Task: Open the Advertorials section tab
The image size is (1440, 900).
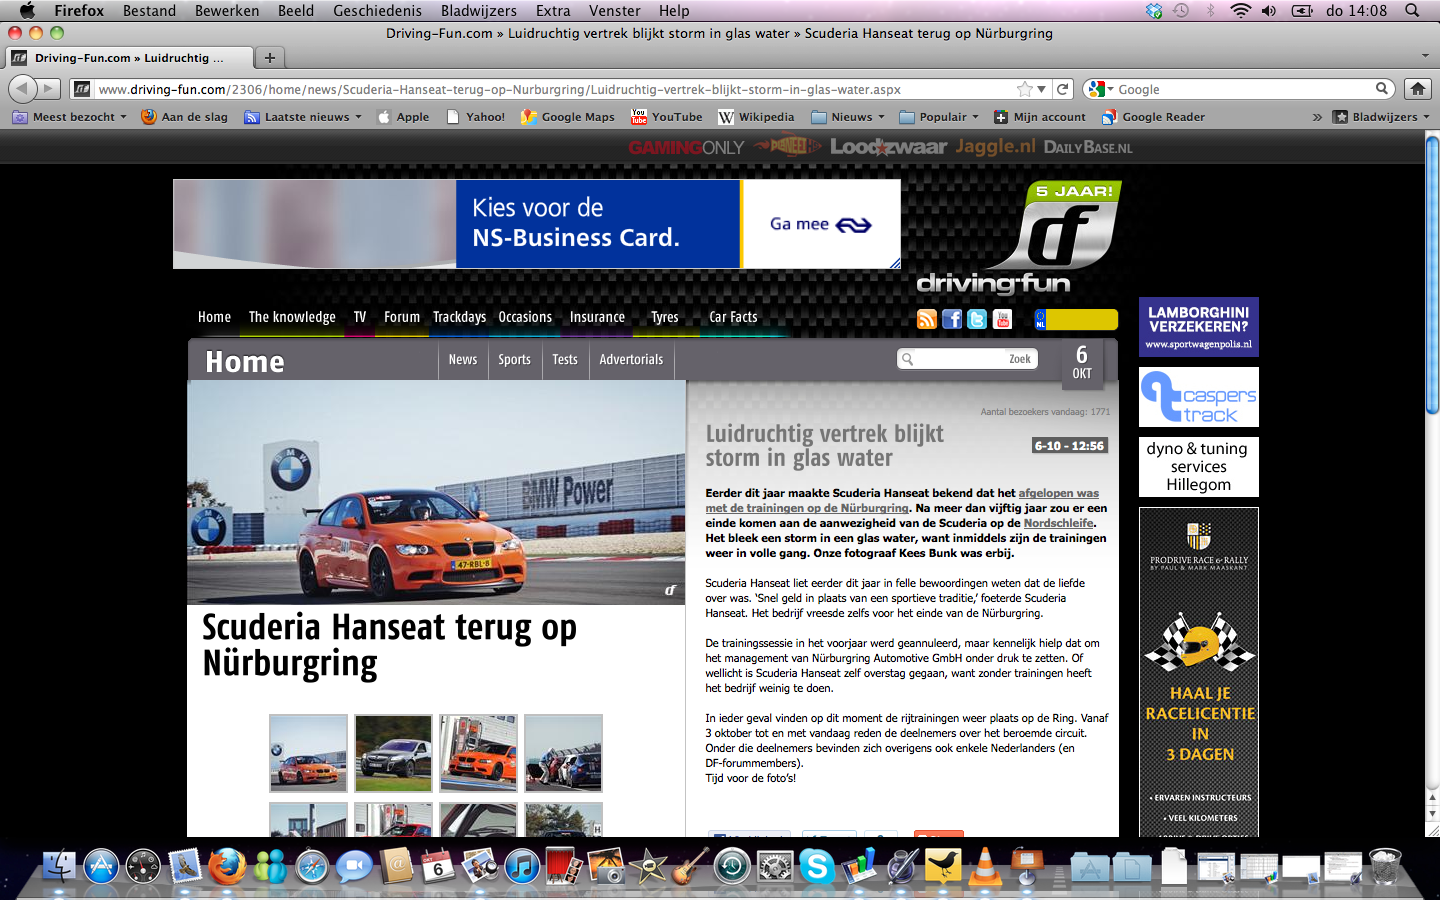Action: 631,359
